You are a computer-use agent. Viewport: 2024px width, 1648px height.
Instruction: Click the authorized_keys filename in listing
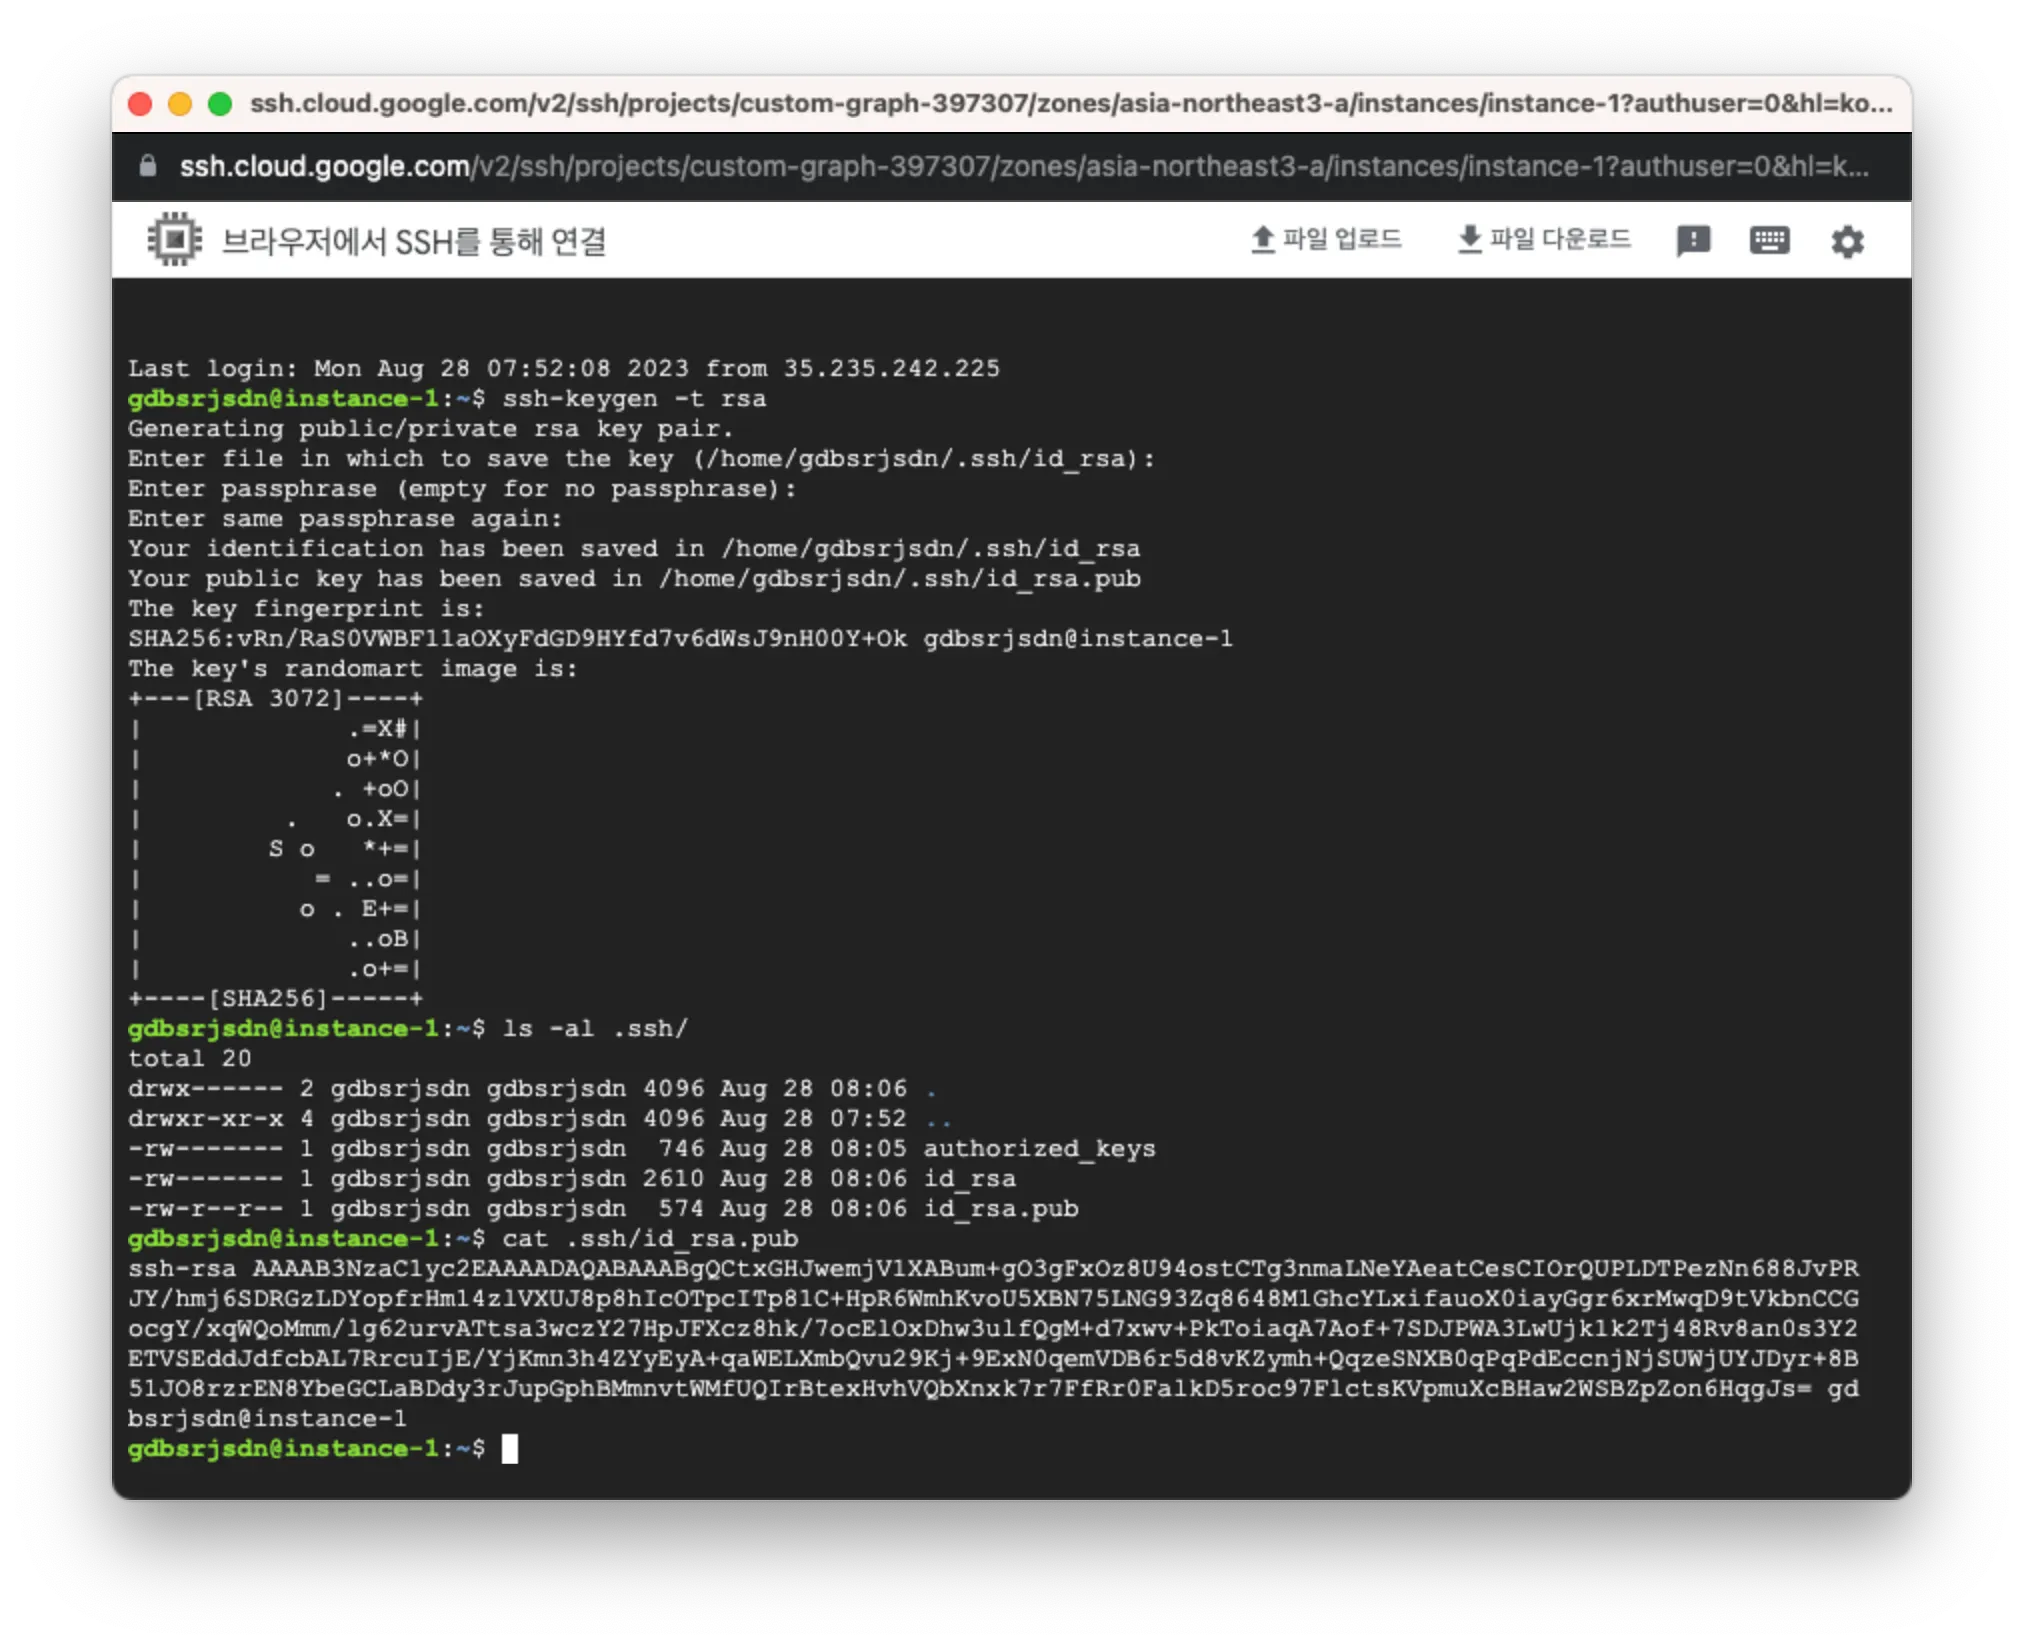(x=1038, y=1148)
